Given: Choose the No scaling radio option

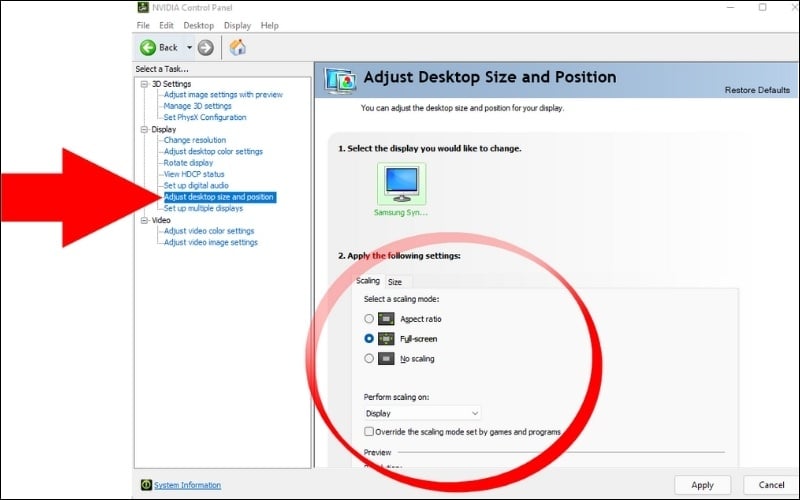Looking at the screenshot, I should tap(370, 358).
